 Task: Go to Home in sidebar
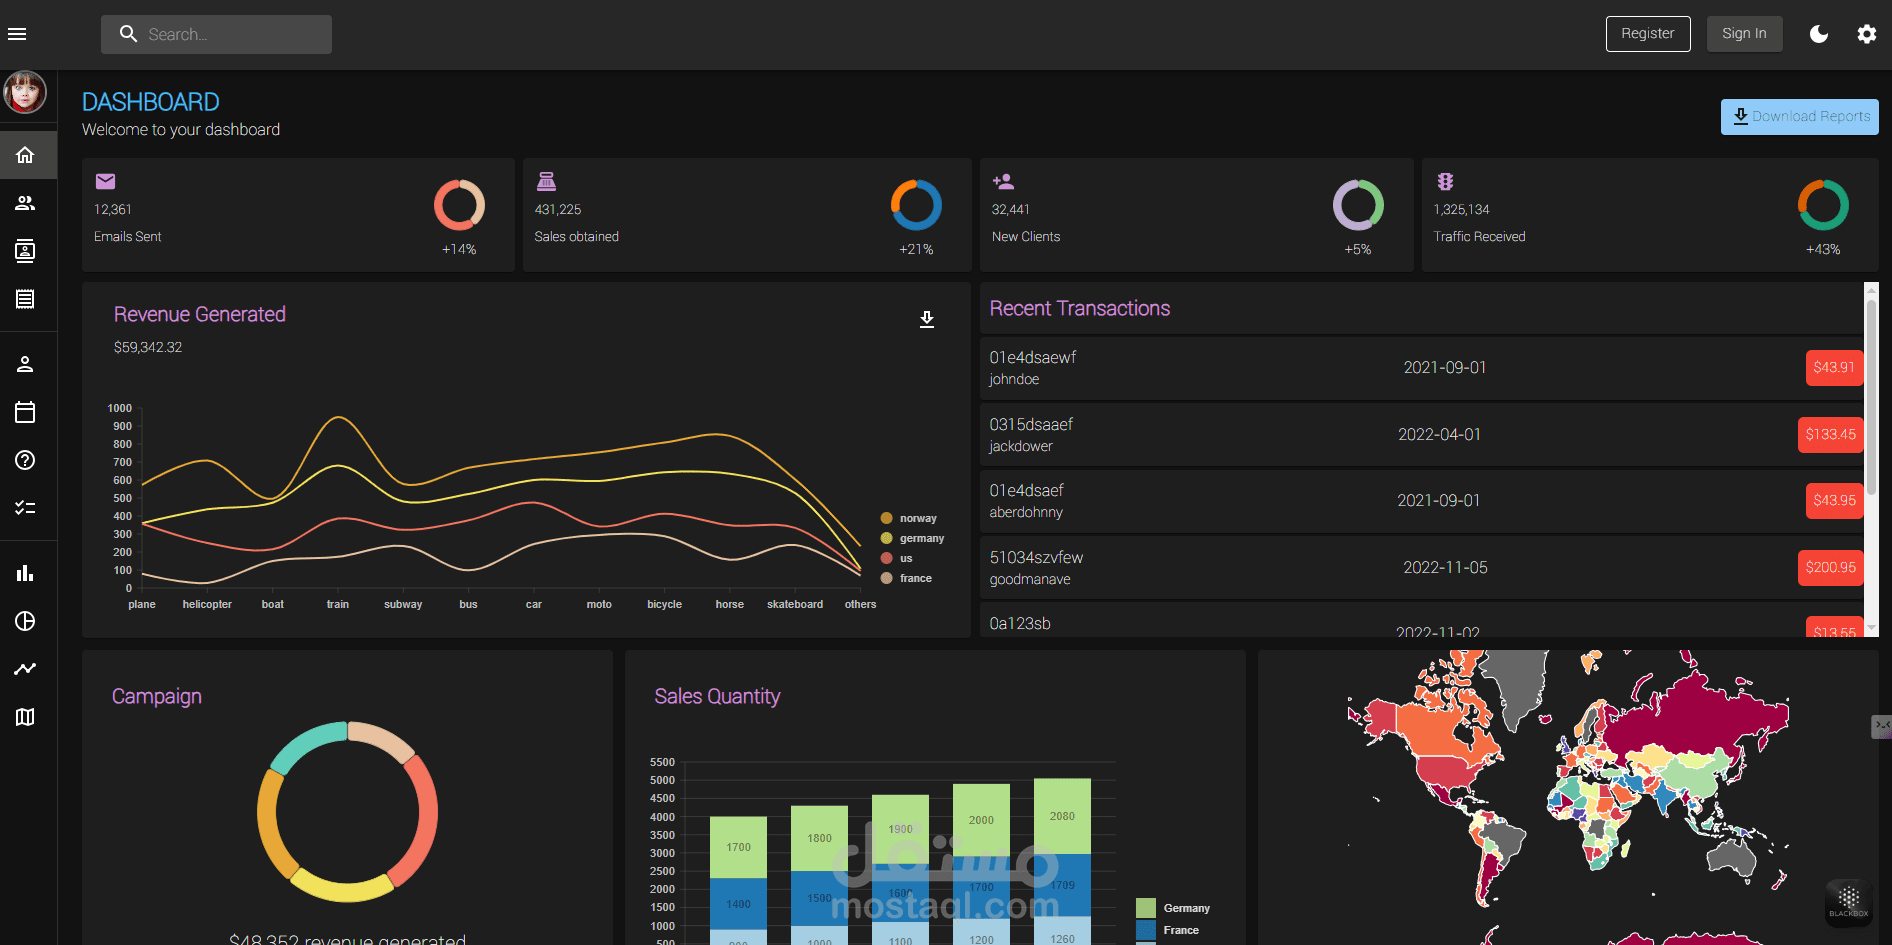click(25, 155)
